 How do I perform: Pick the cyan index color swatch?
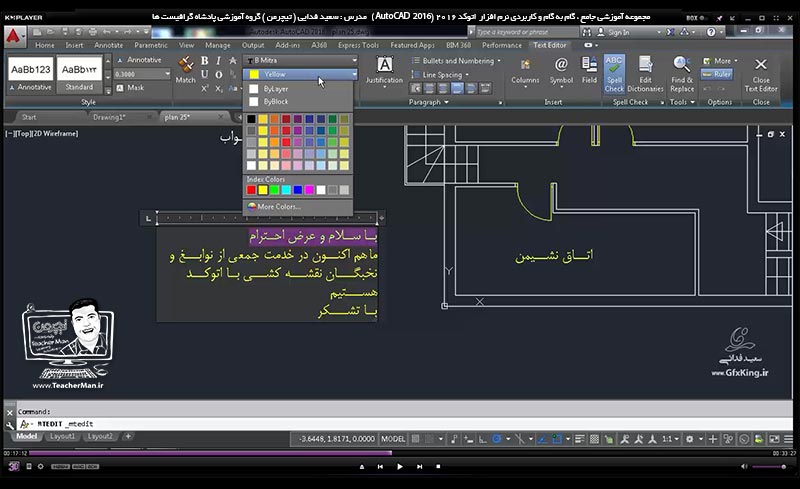click(286, 190)
